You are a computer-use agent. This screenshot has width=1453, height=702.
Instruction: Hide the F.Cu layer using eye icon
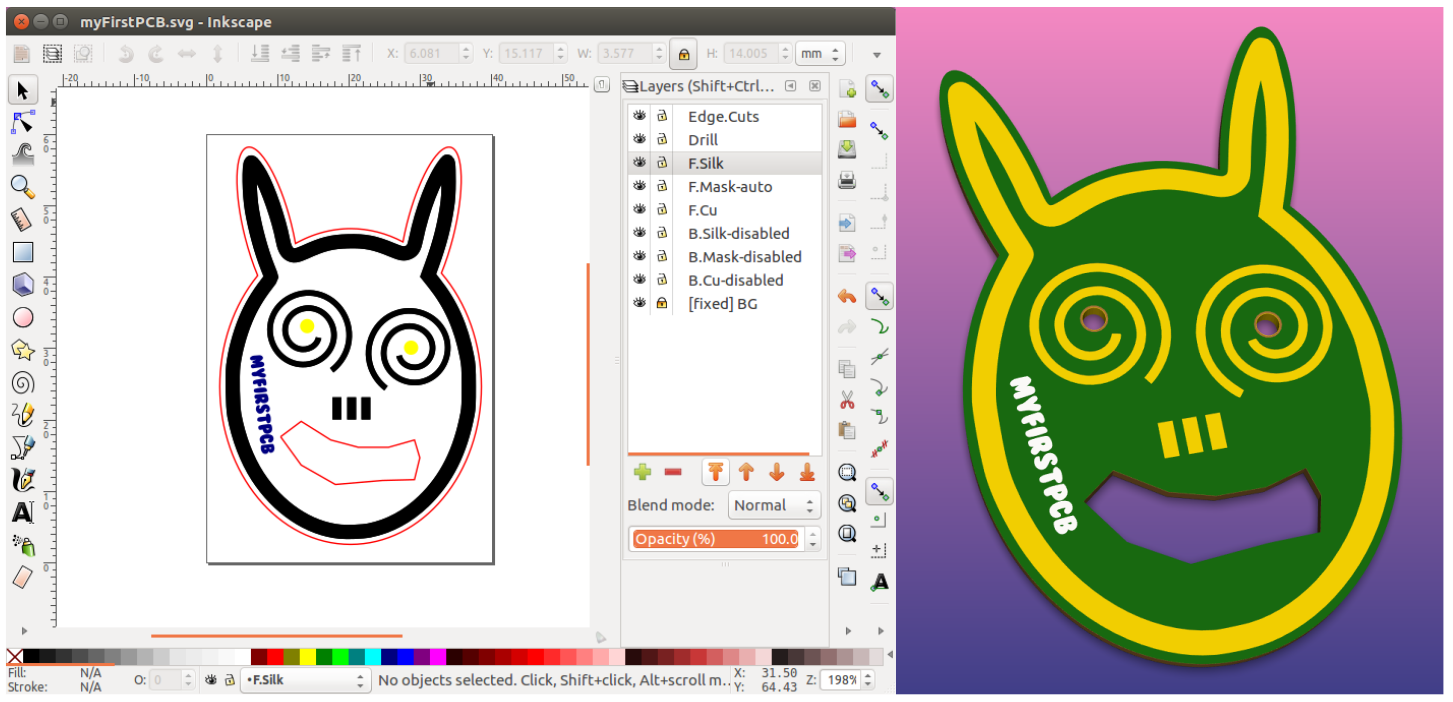coord(640,210)
